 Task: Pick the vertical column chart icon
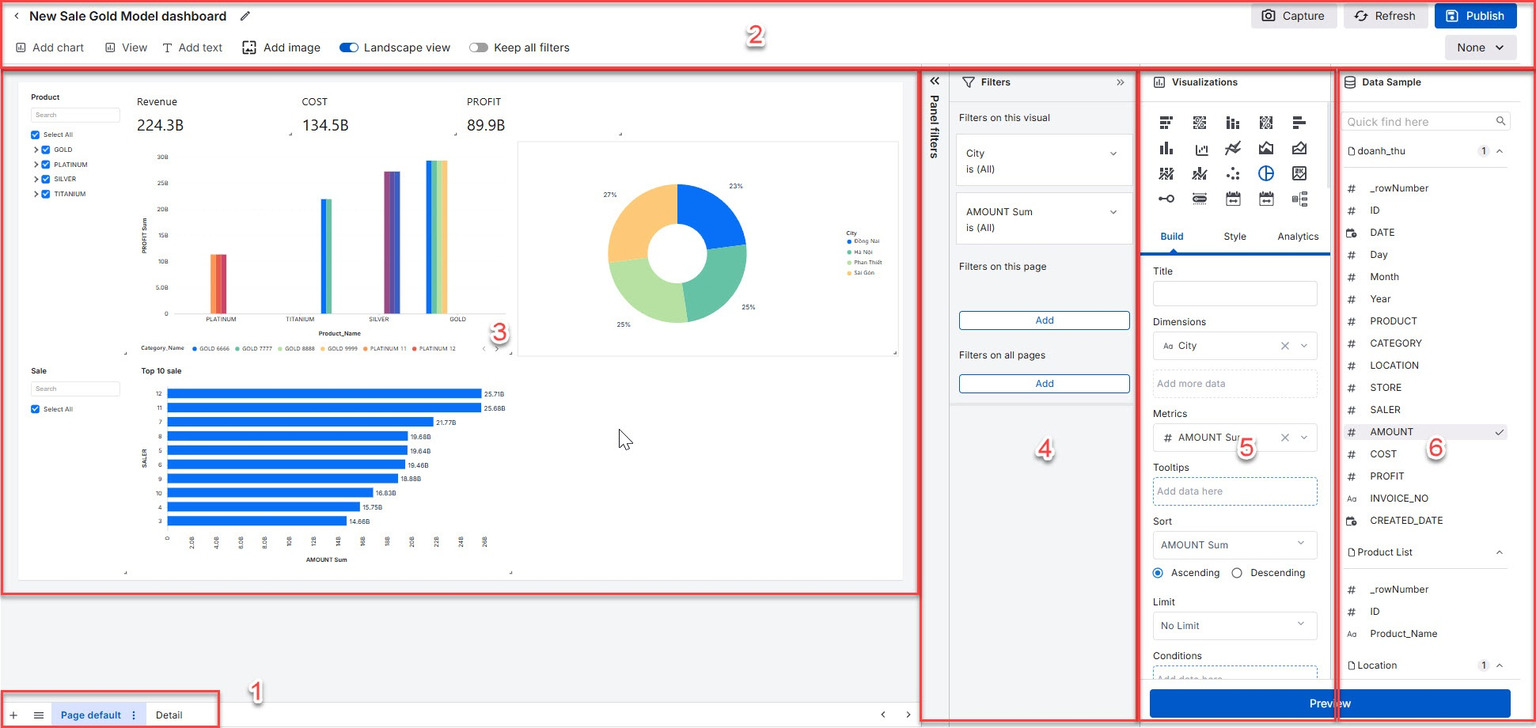[1166, 149]
